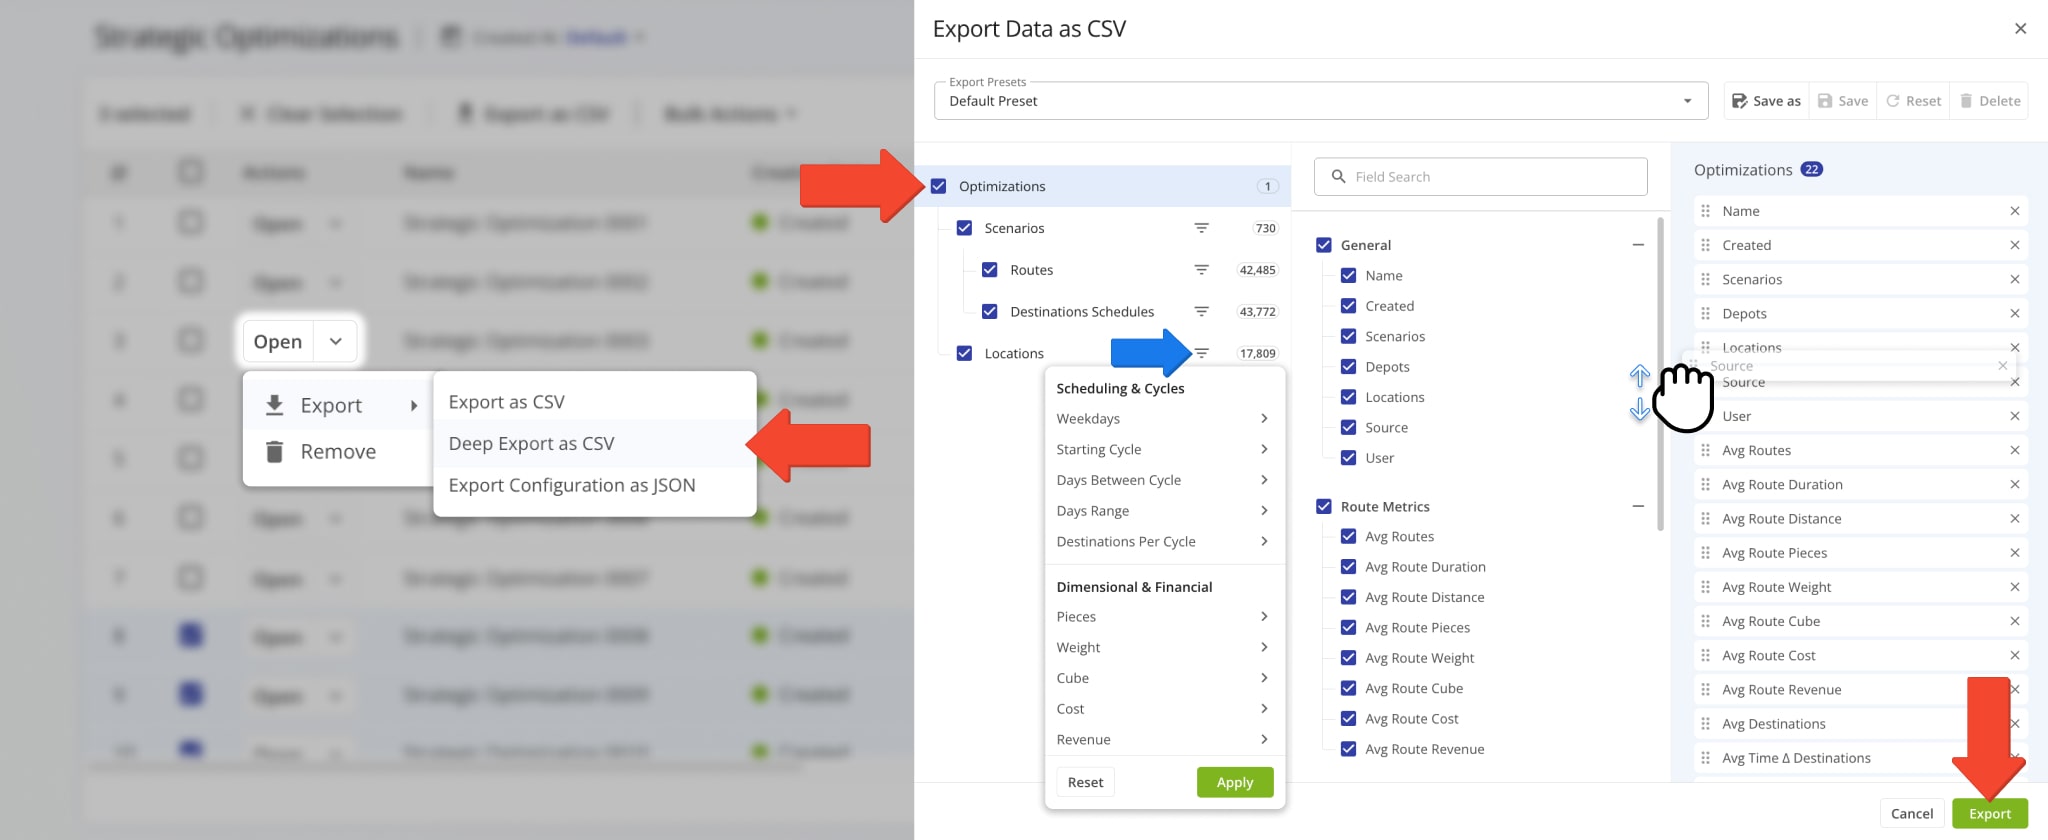Close the Export Data as CSV dialog

tap(2020, 28)
